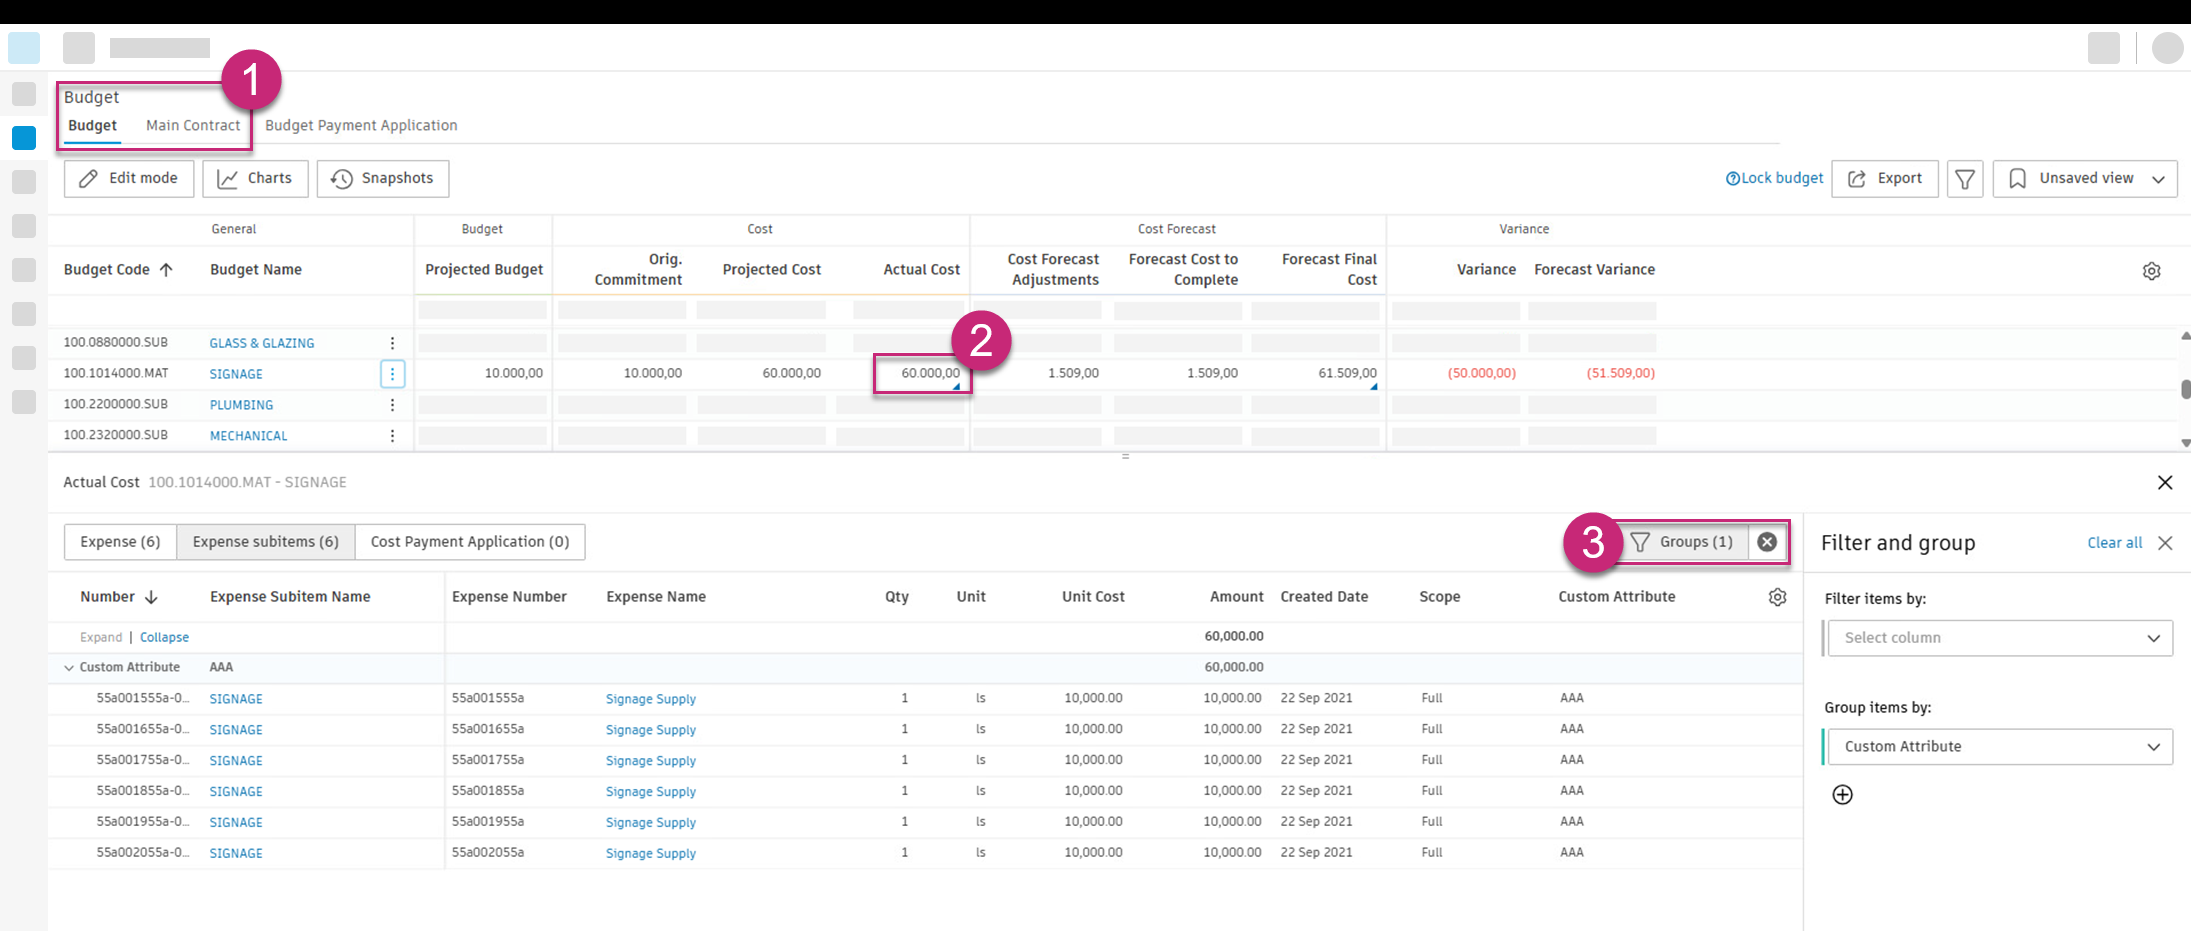Open the budget table filter funnel icon

point(1964,179)
